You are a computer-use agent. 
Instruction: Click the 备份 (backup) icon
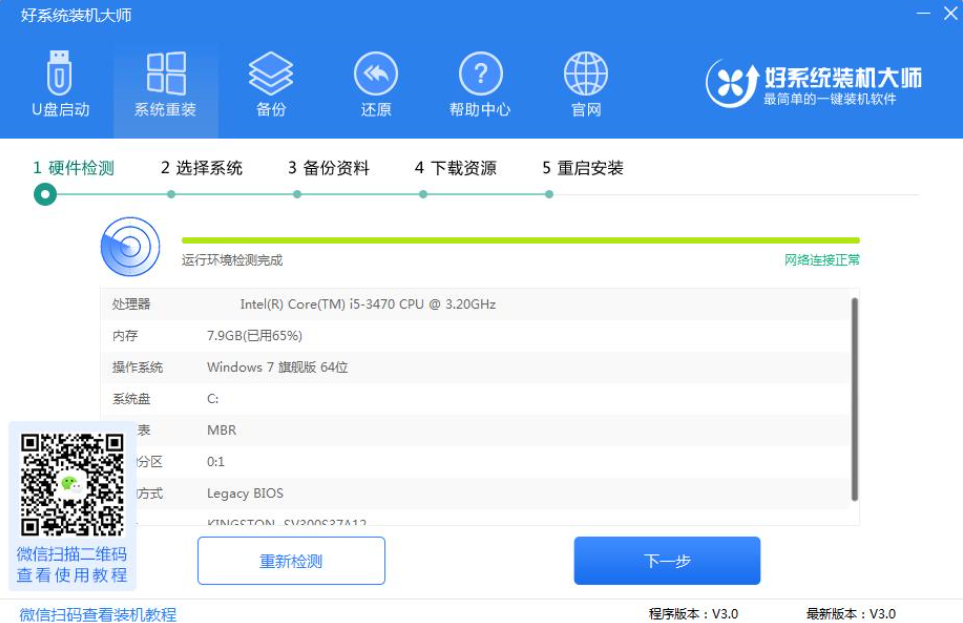click(x=271, y=80)
